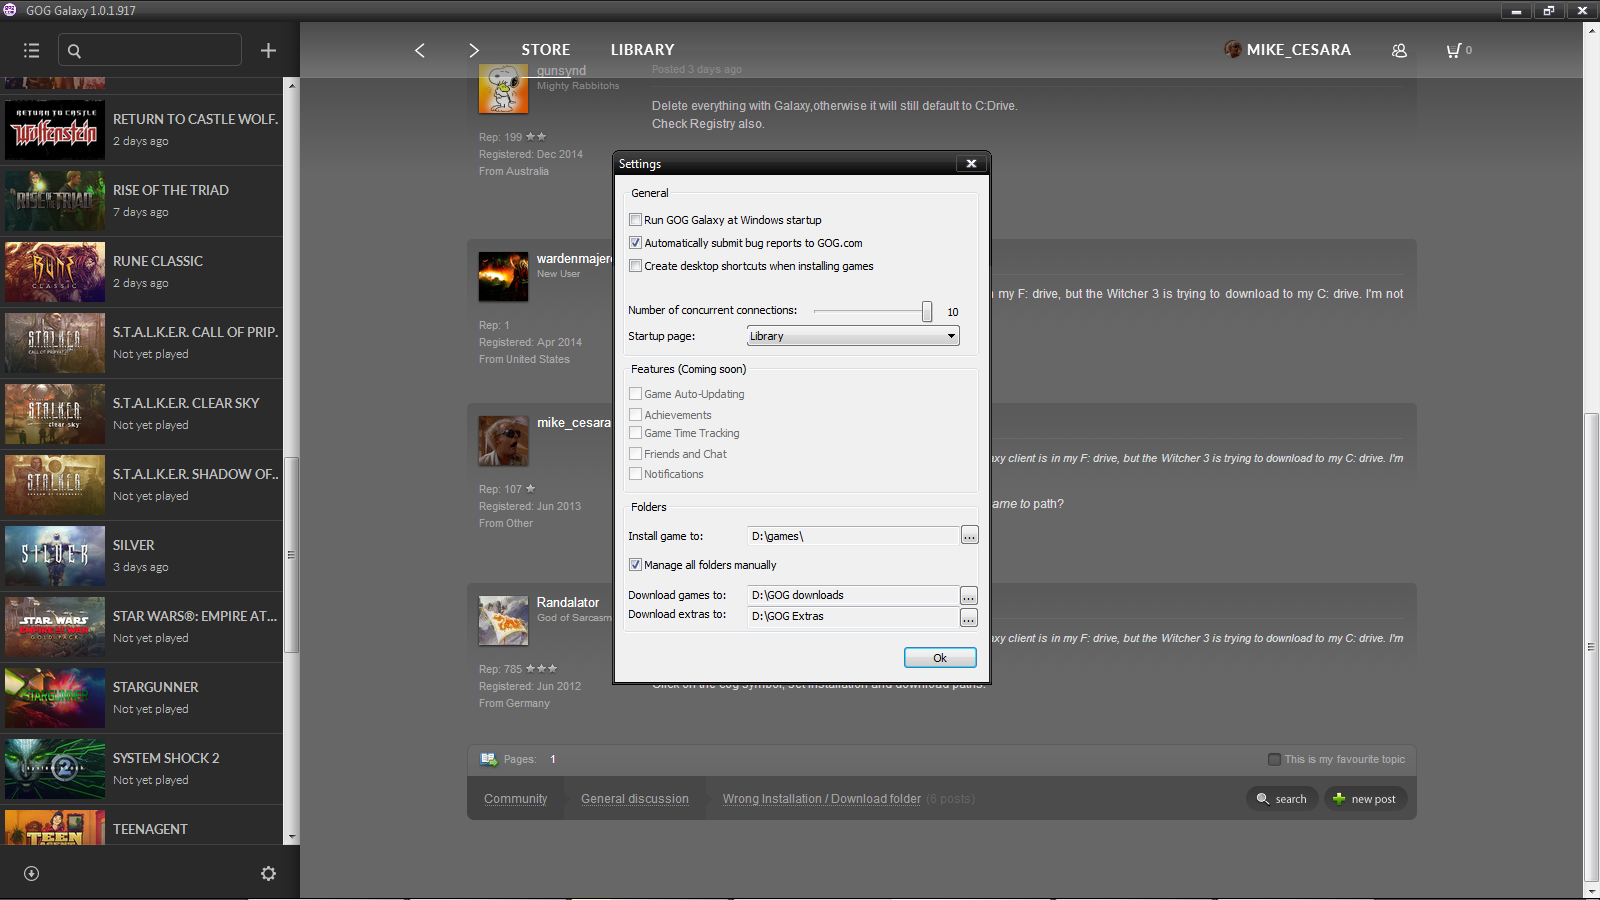1600x900 pixels.
Task: Click Download extras to path field
Action: pyautogui.click(x=853, y=616)
